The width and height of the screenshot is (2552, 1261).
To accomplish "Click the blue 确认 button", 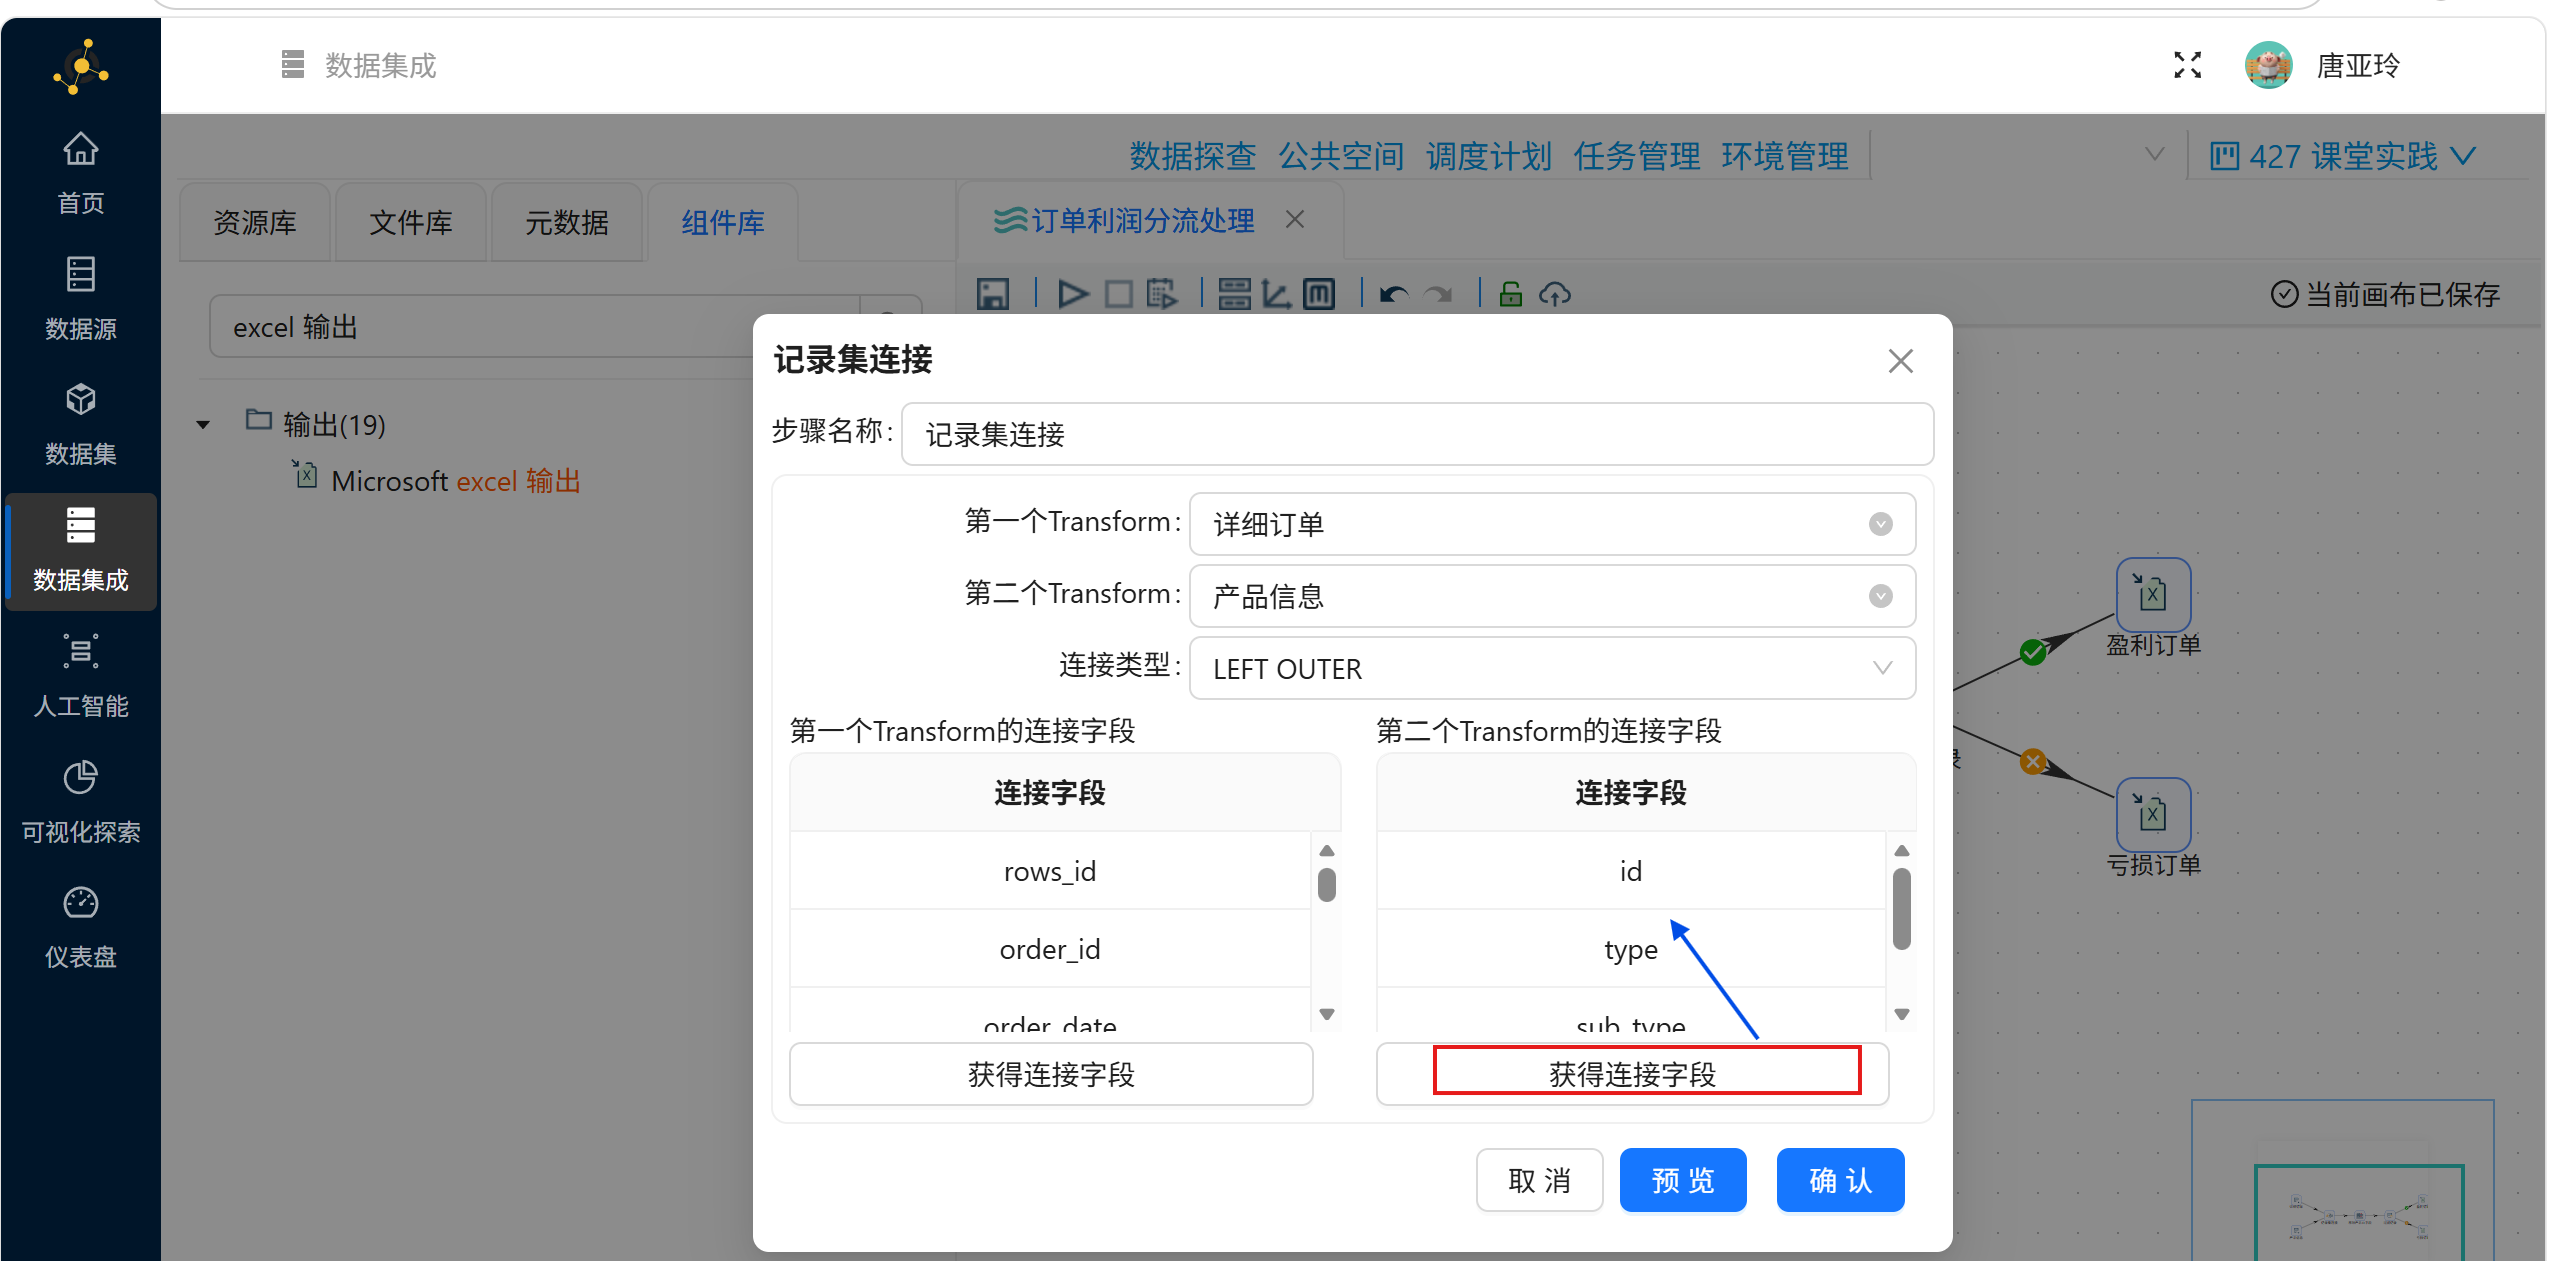I will coord(1839,1180).
